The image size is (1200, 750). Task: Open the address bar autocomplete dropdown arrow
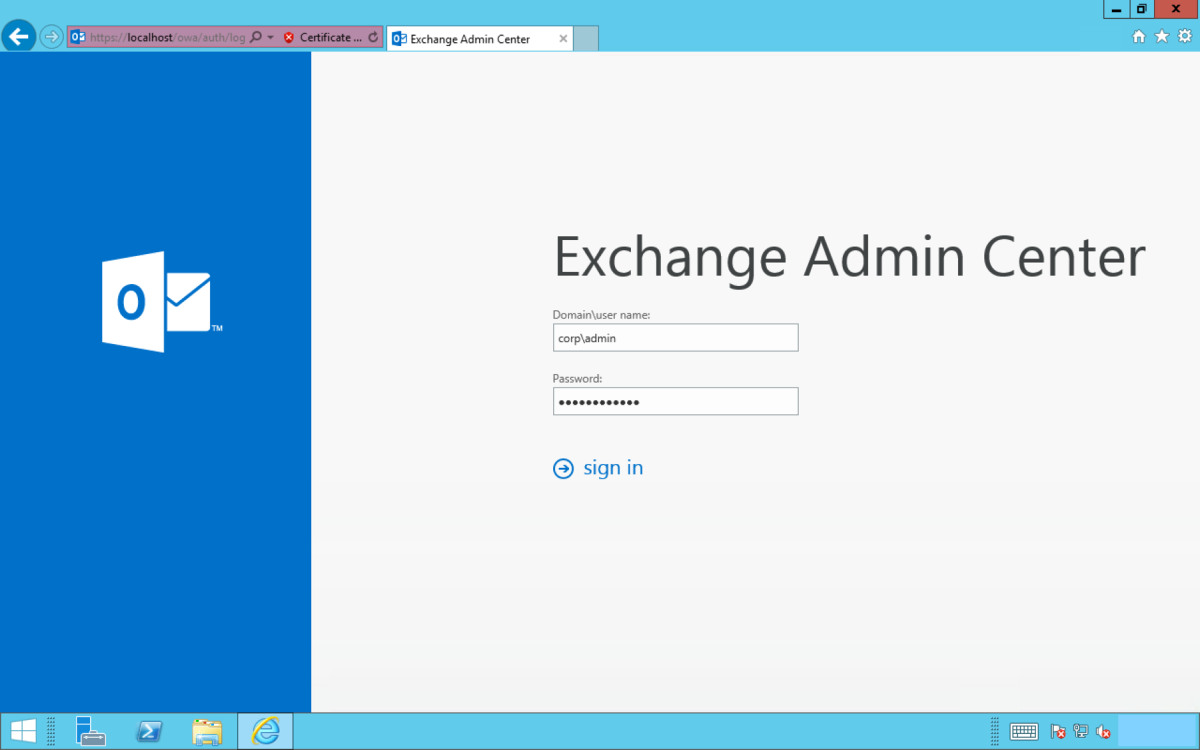pos(268,37)
